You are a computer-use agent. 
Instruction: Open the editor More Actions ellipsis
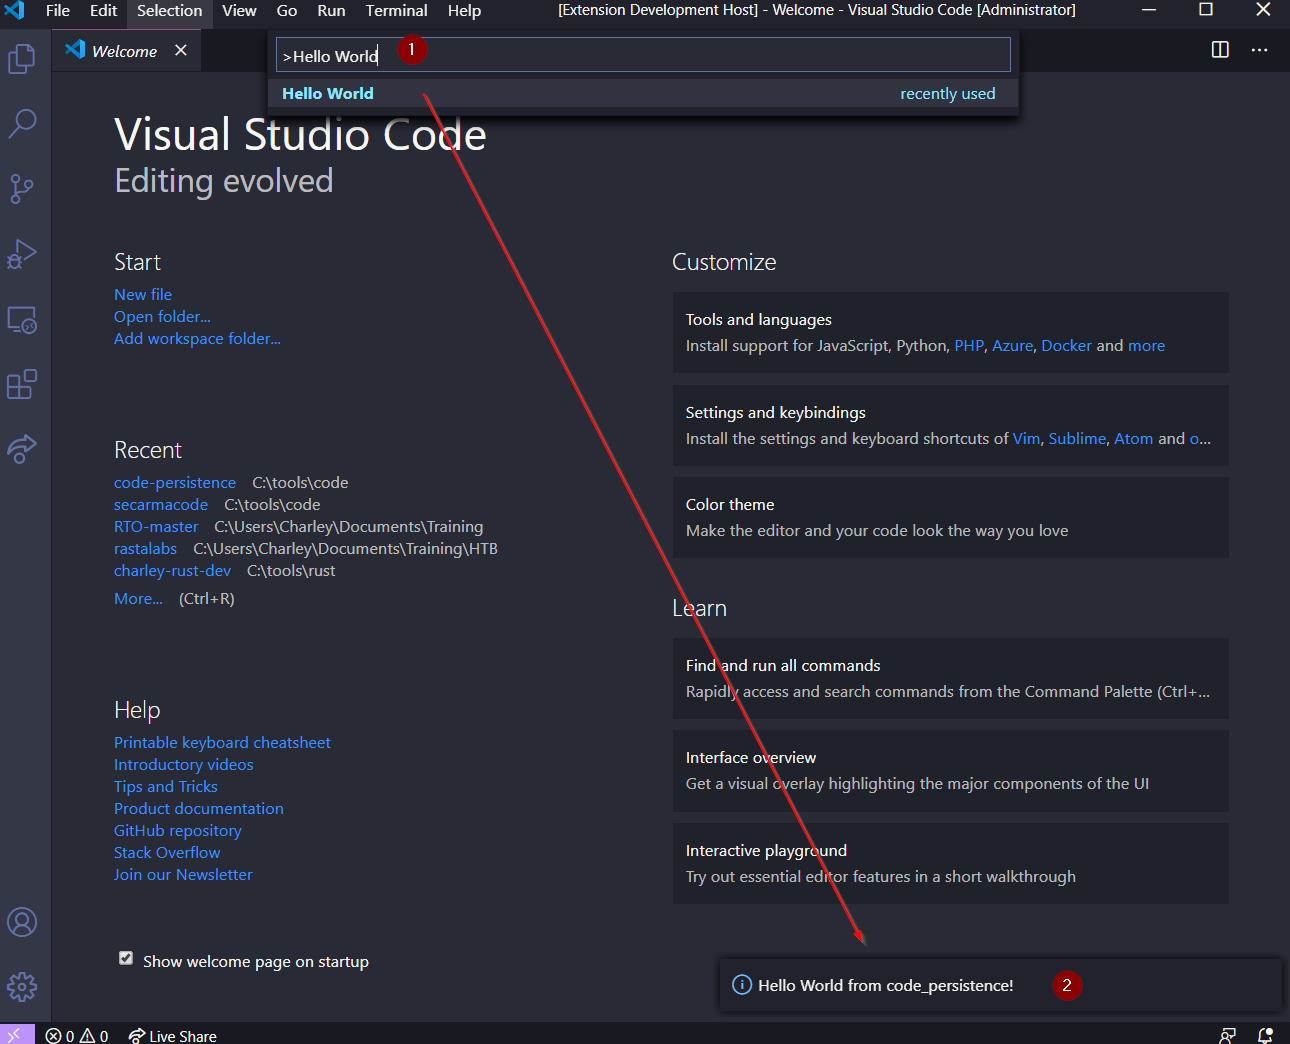click(1259, 50)
